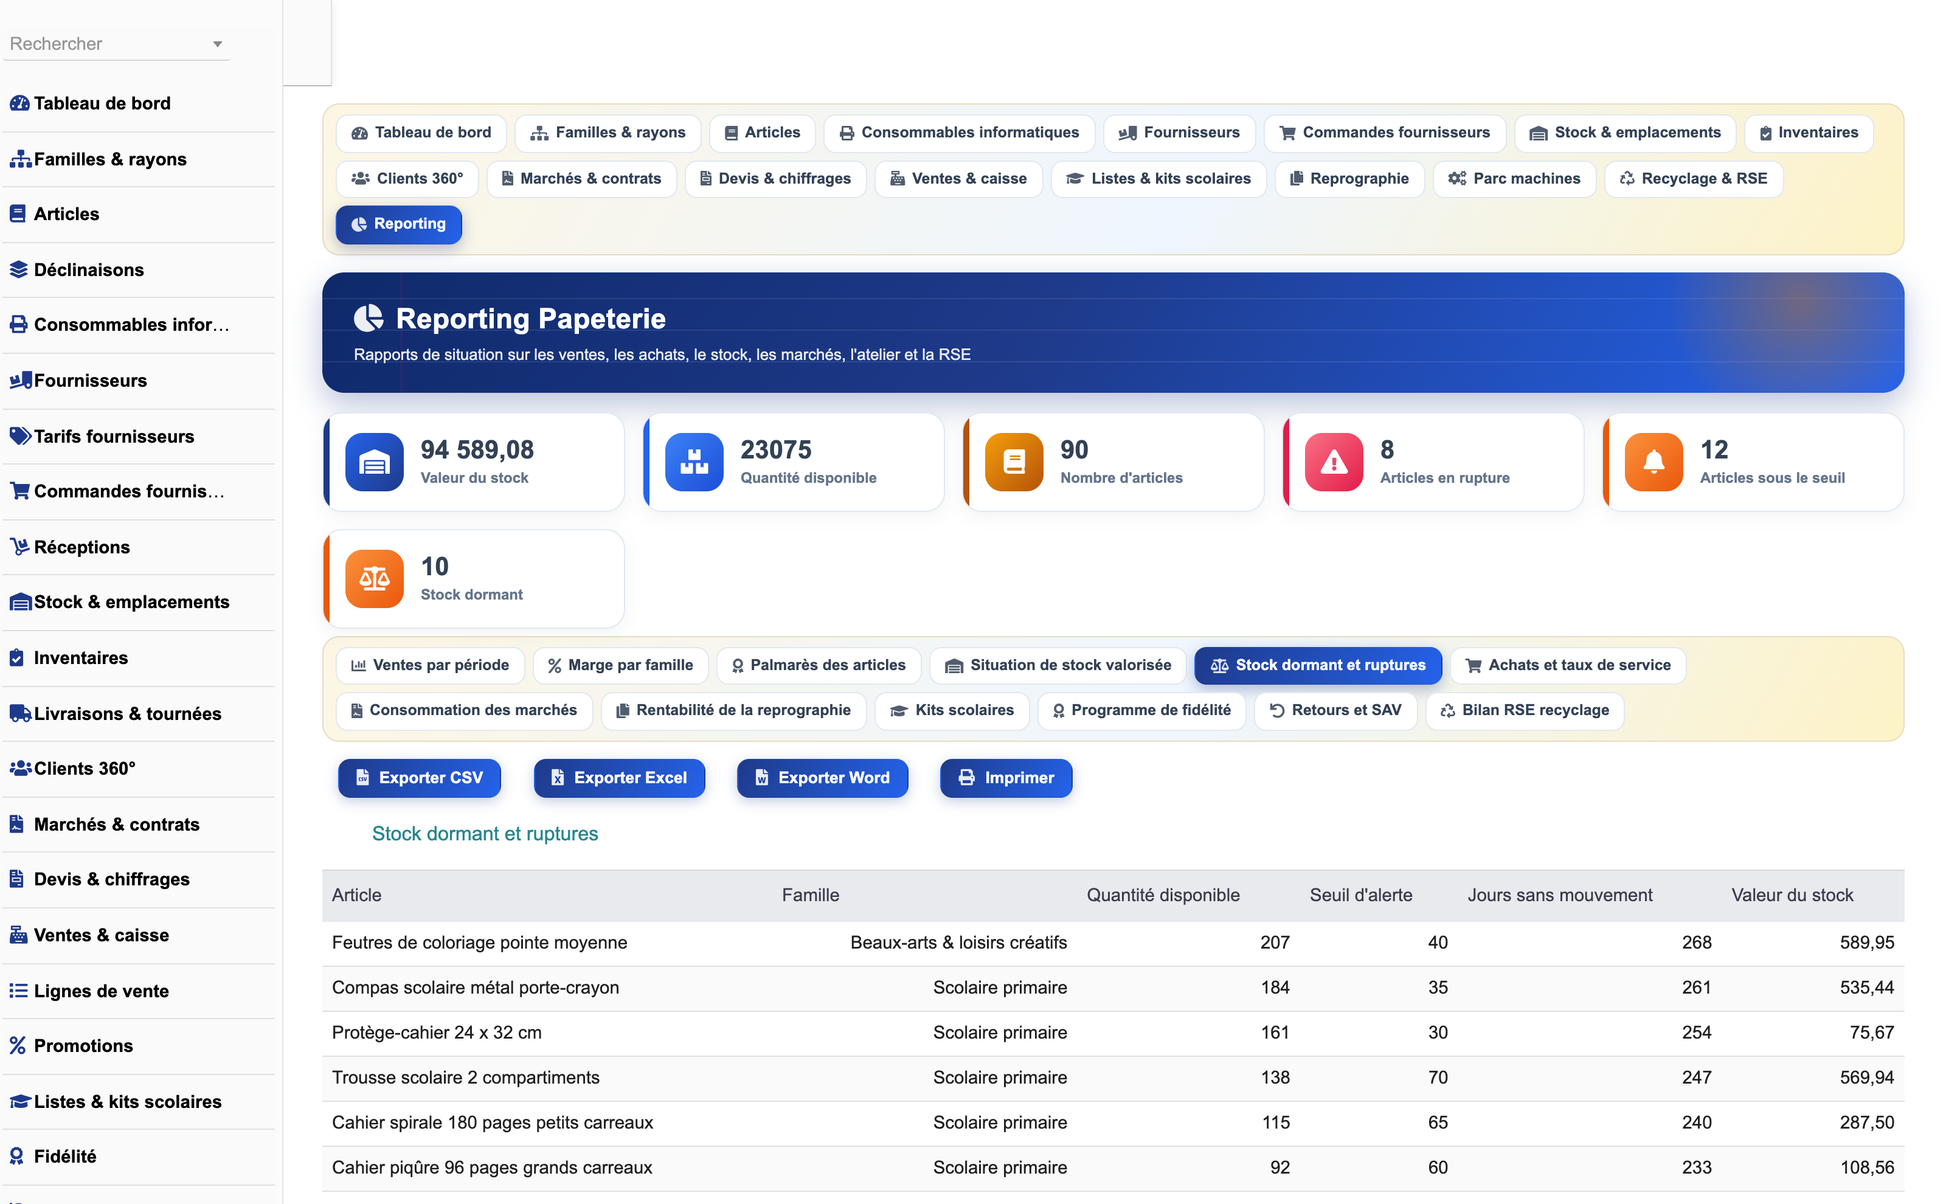Click the Valeur du stock warehouse icon
Image resolution: width=1946 pixels, height=1204 pixels.
374,462
